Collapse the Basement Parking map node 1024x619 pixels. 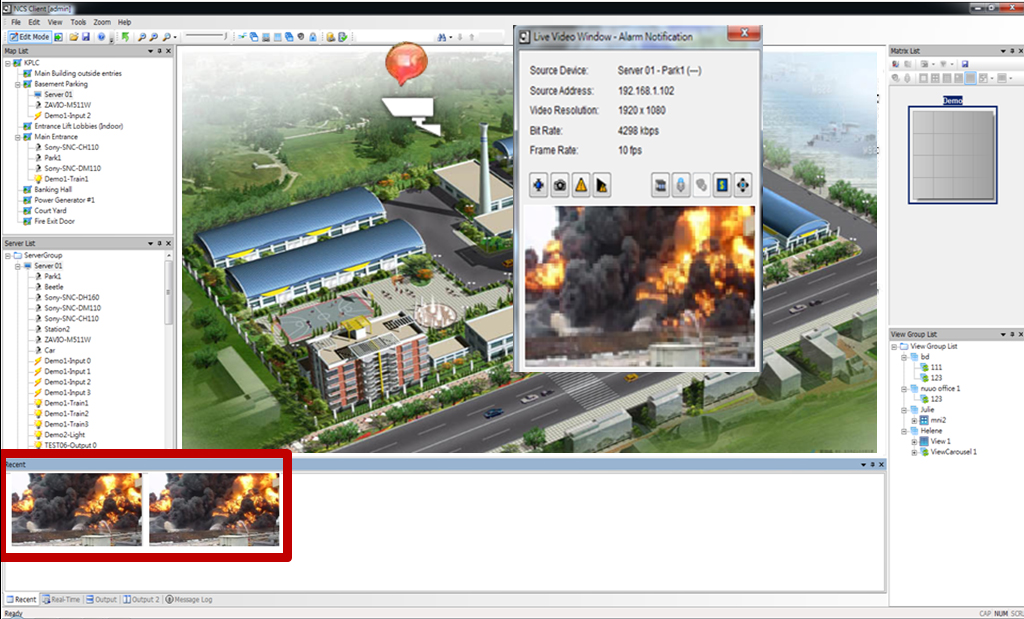click(x=18, y=84)
